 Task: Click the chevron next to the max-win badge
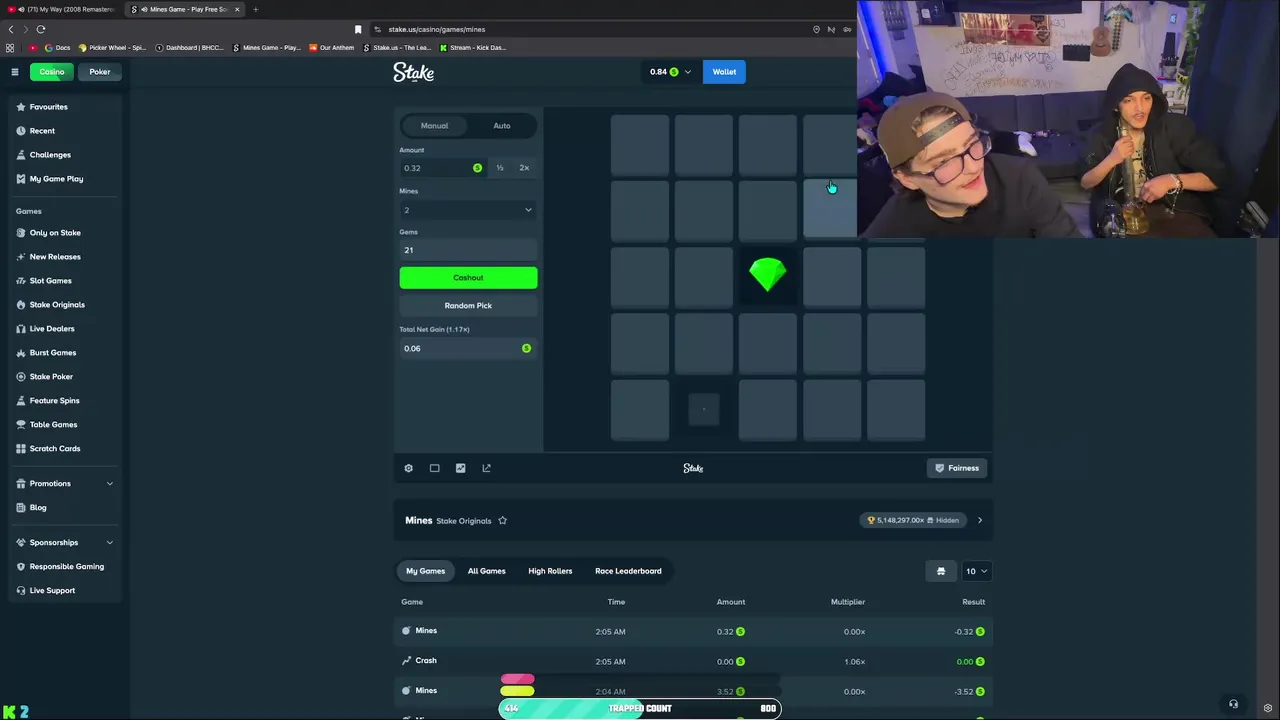click(979, 521)
